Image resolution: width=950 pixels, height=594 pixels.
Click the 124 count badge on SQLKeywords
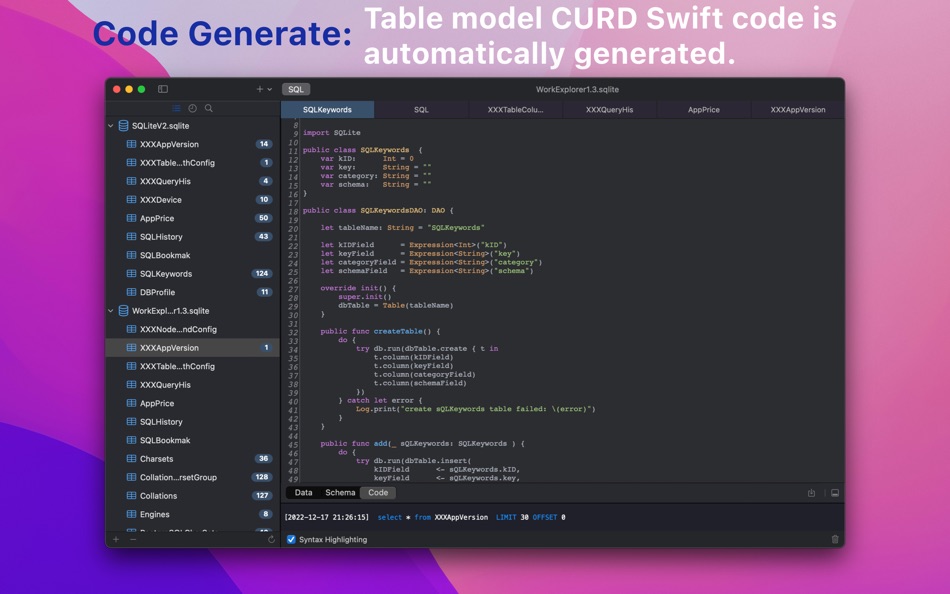[x=262, y=273]
